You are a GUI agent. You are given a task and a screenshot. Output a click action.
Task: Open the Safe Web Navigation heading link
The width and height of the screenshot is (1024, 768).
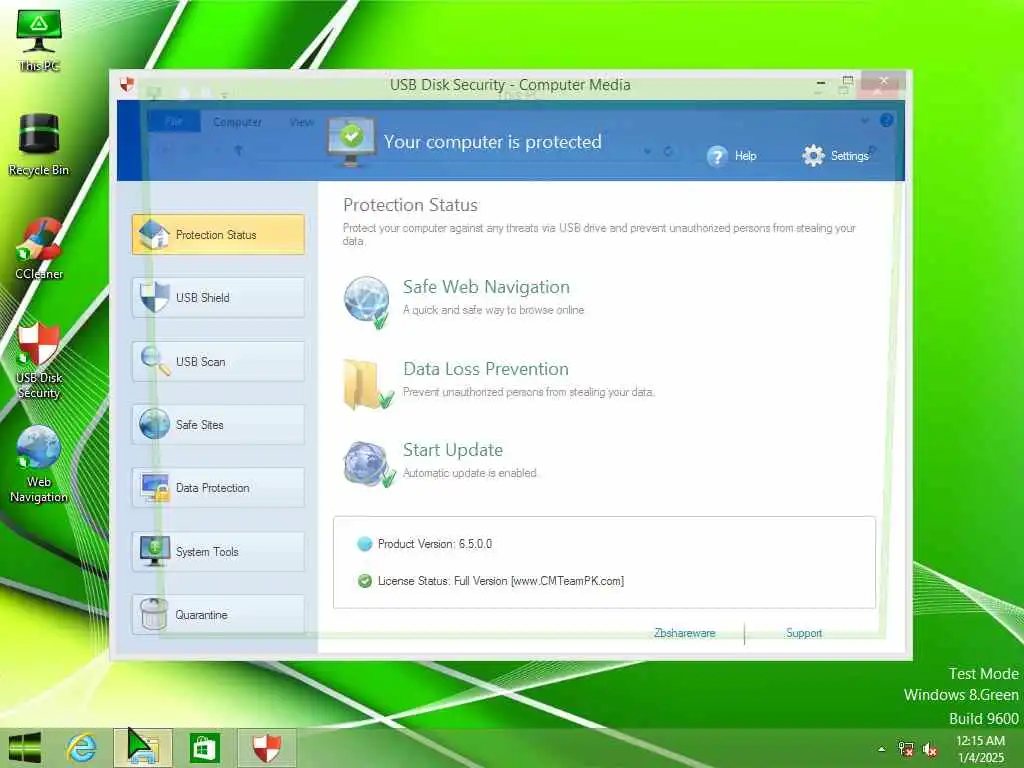486,287
